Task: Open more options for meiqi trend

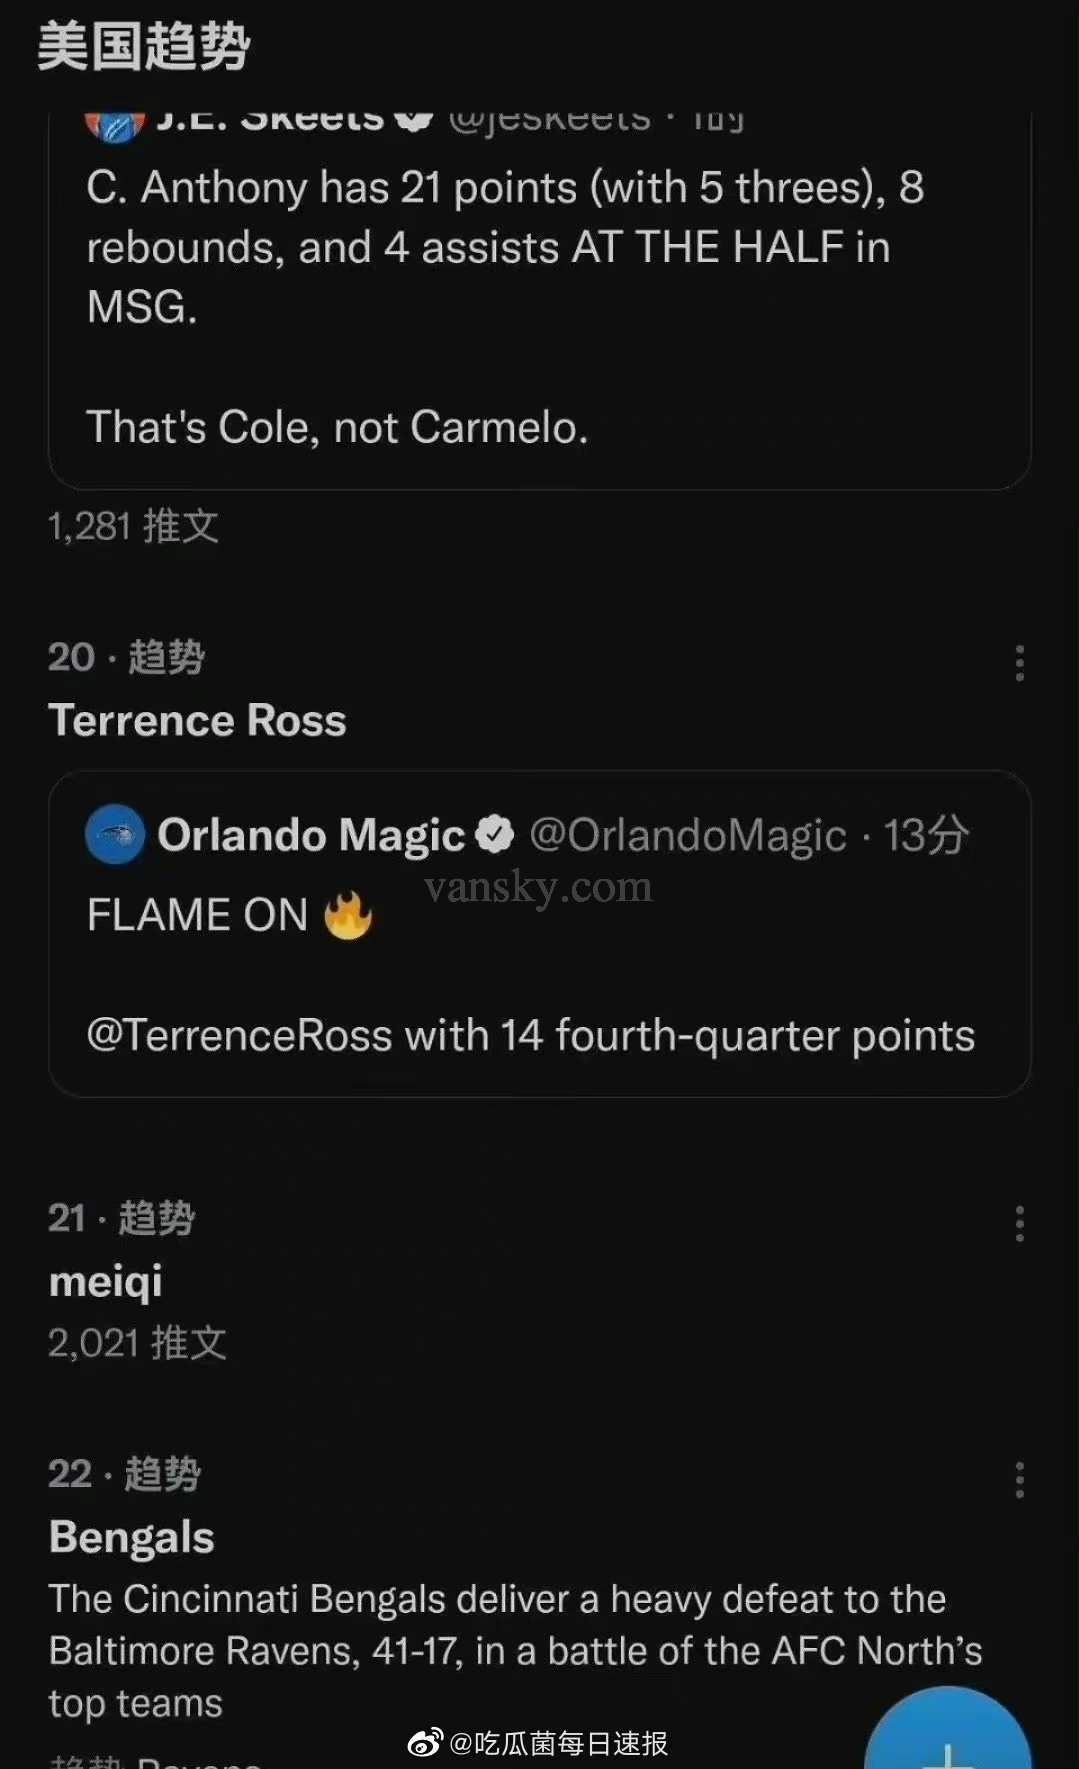Action: tap(1019, 1224)
